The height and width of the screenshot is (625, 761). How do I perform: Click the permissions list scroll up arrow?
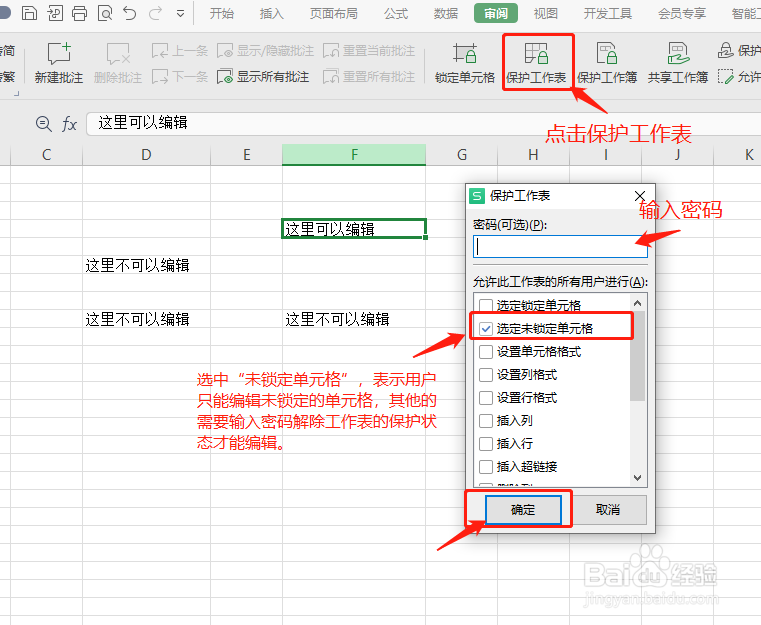[x=638, y=303]
